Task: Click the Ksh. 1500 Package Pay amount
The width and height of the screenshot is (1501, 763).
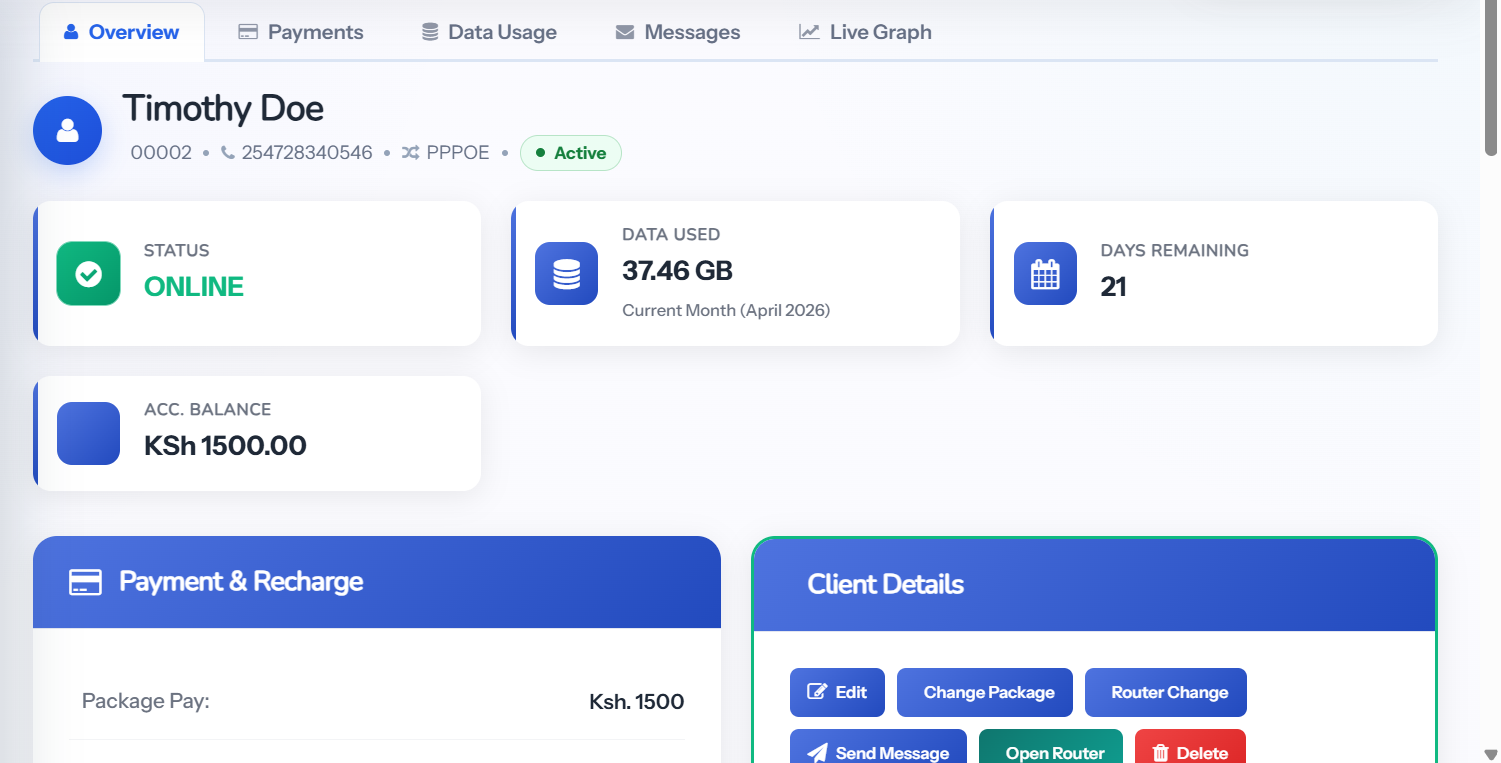Action: click(x=636, y=702)
